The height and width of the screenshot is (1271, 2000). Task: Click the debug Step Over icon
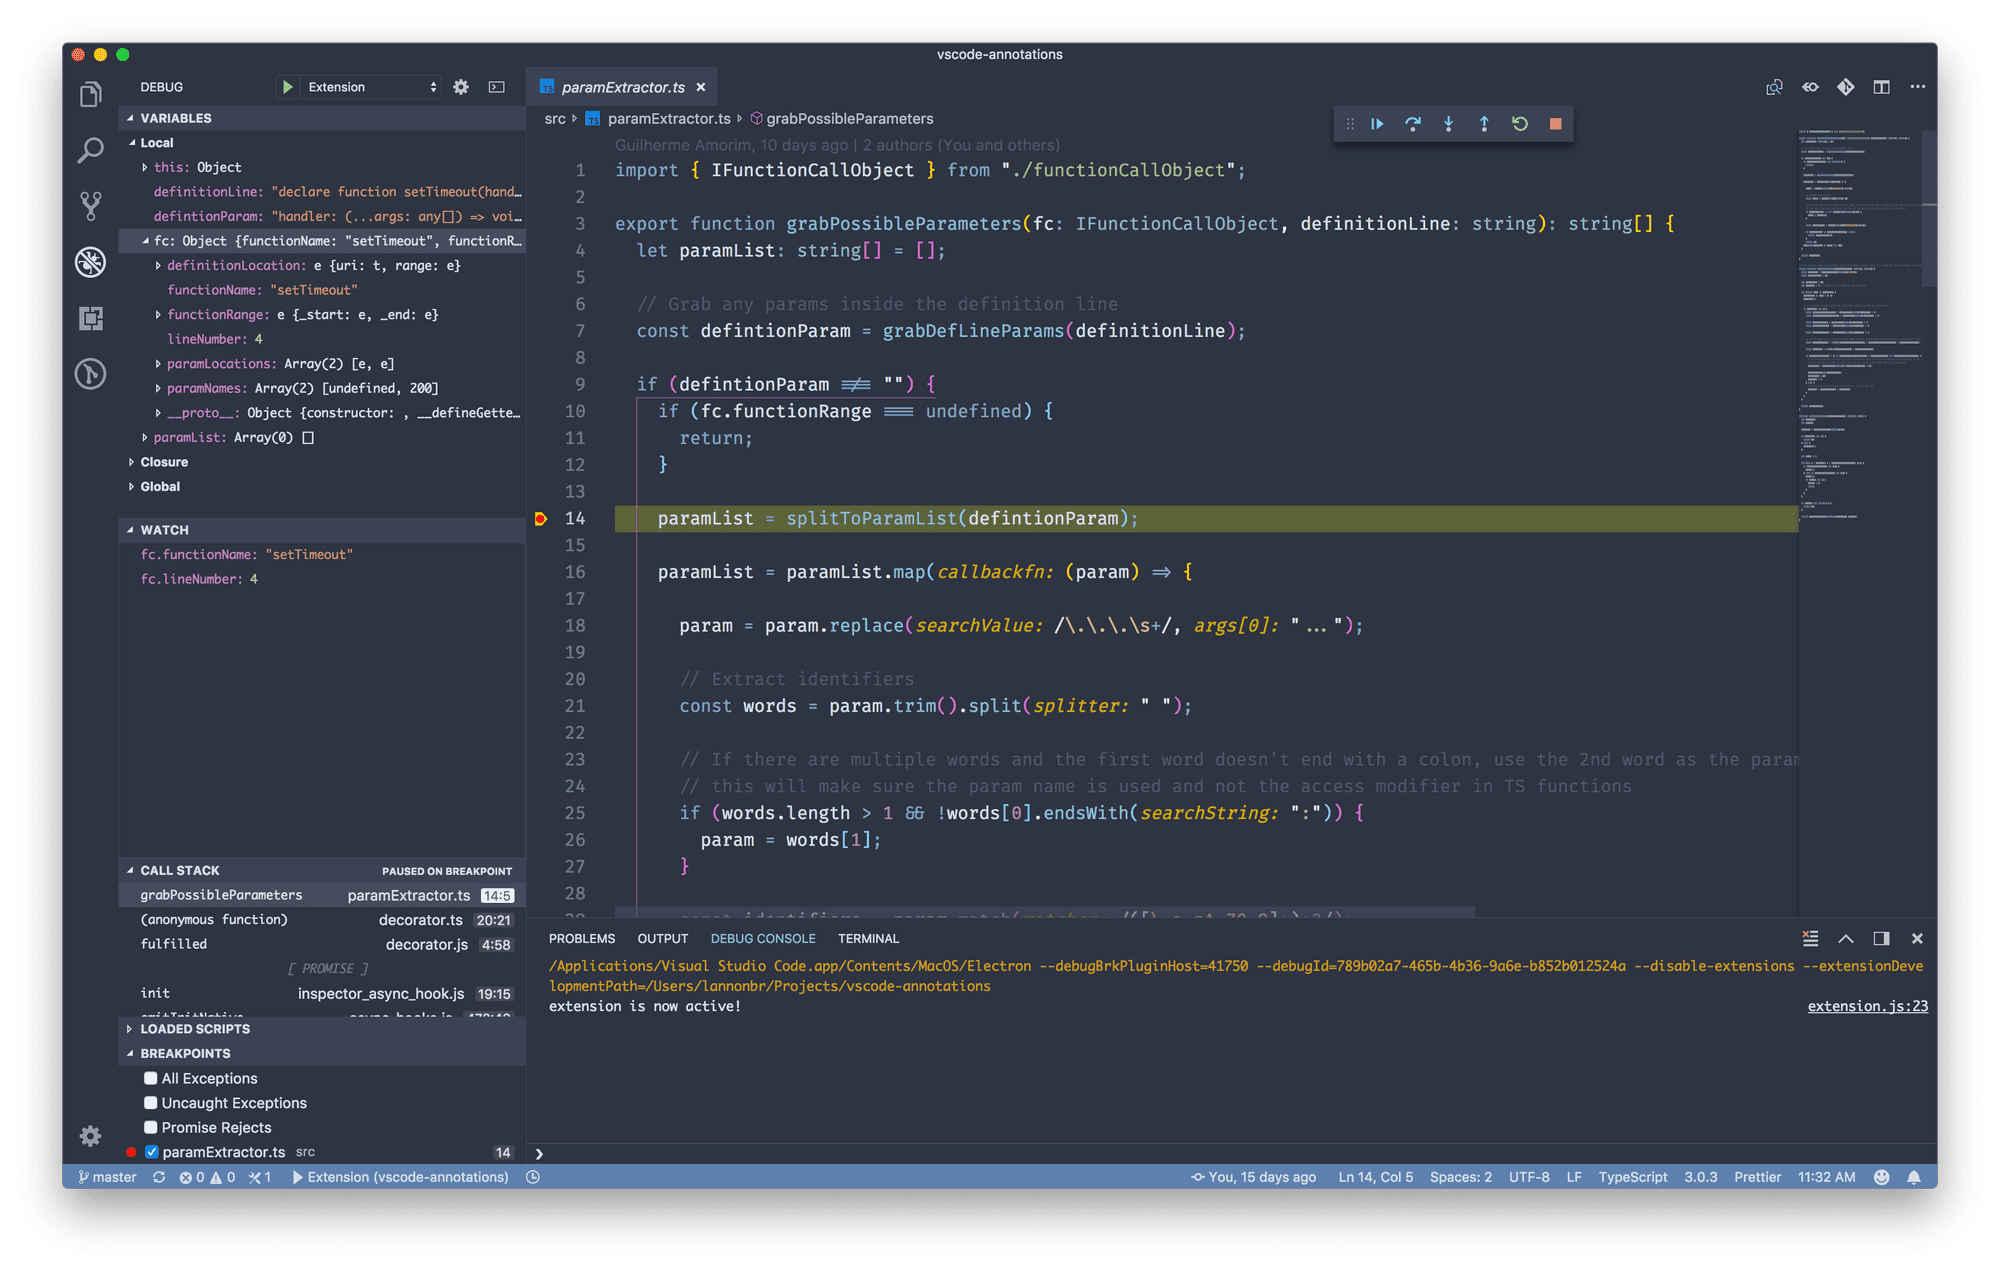[x=1412, y=124]
